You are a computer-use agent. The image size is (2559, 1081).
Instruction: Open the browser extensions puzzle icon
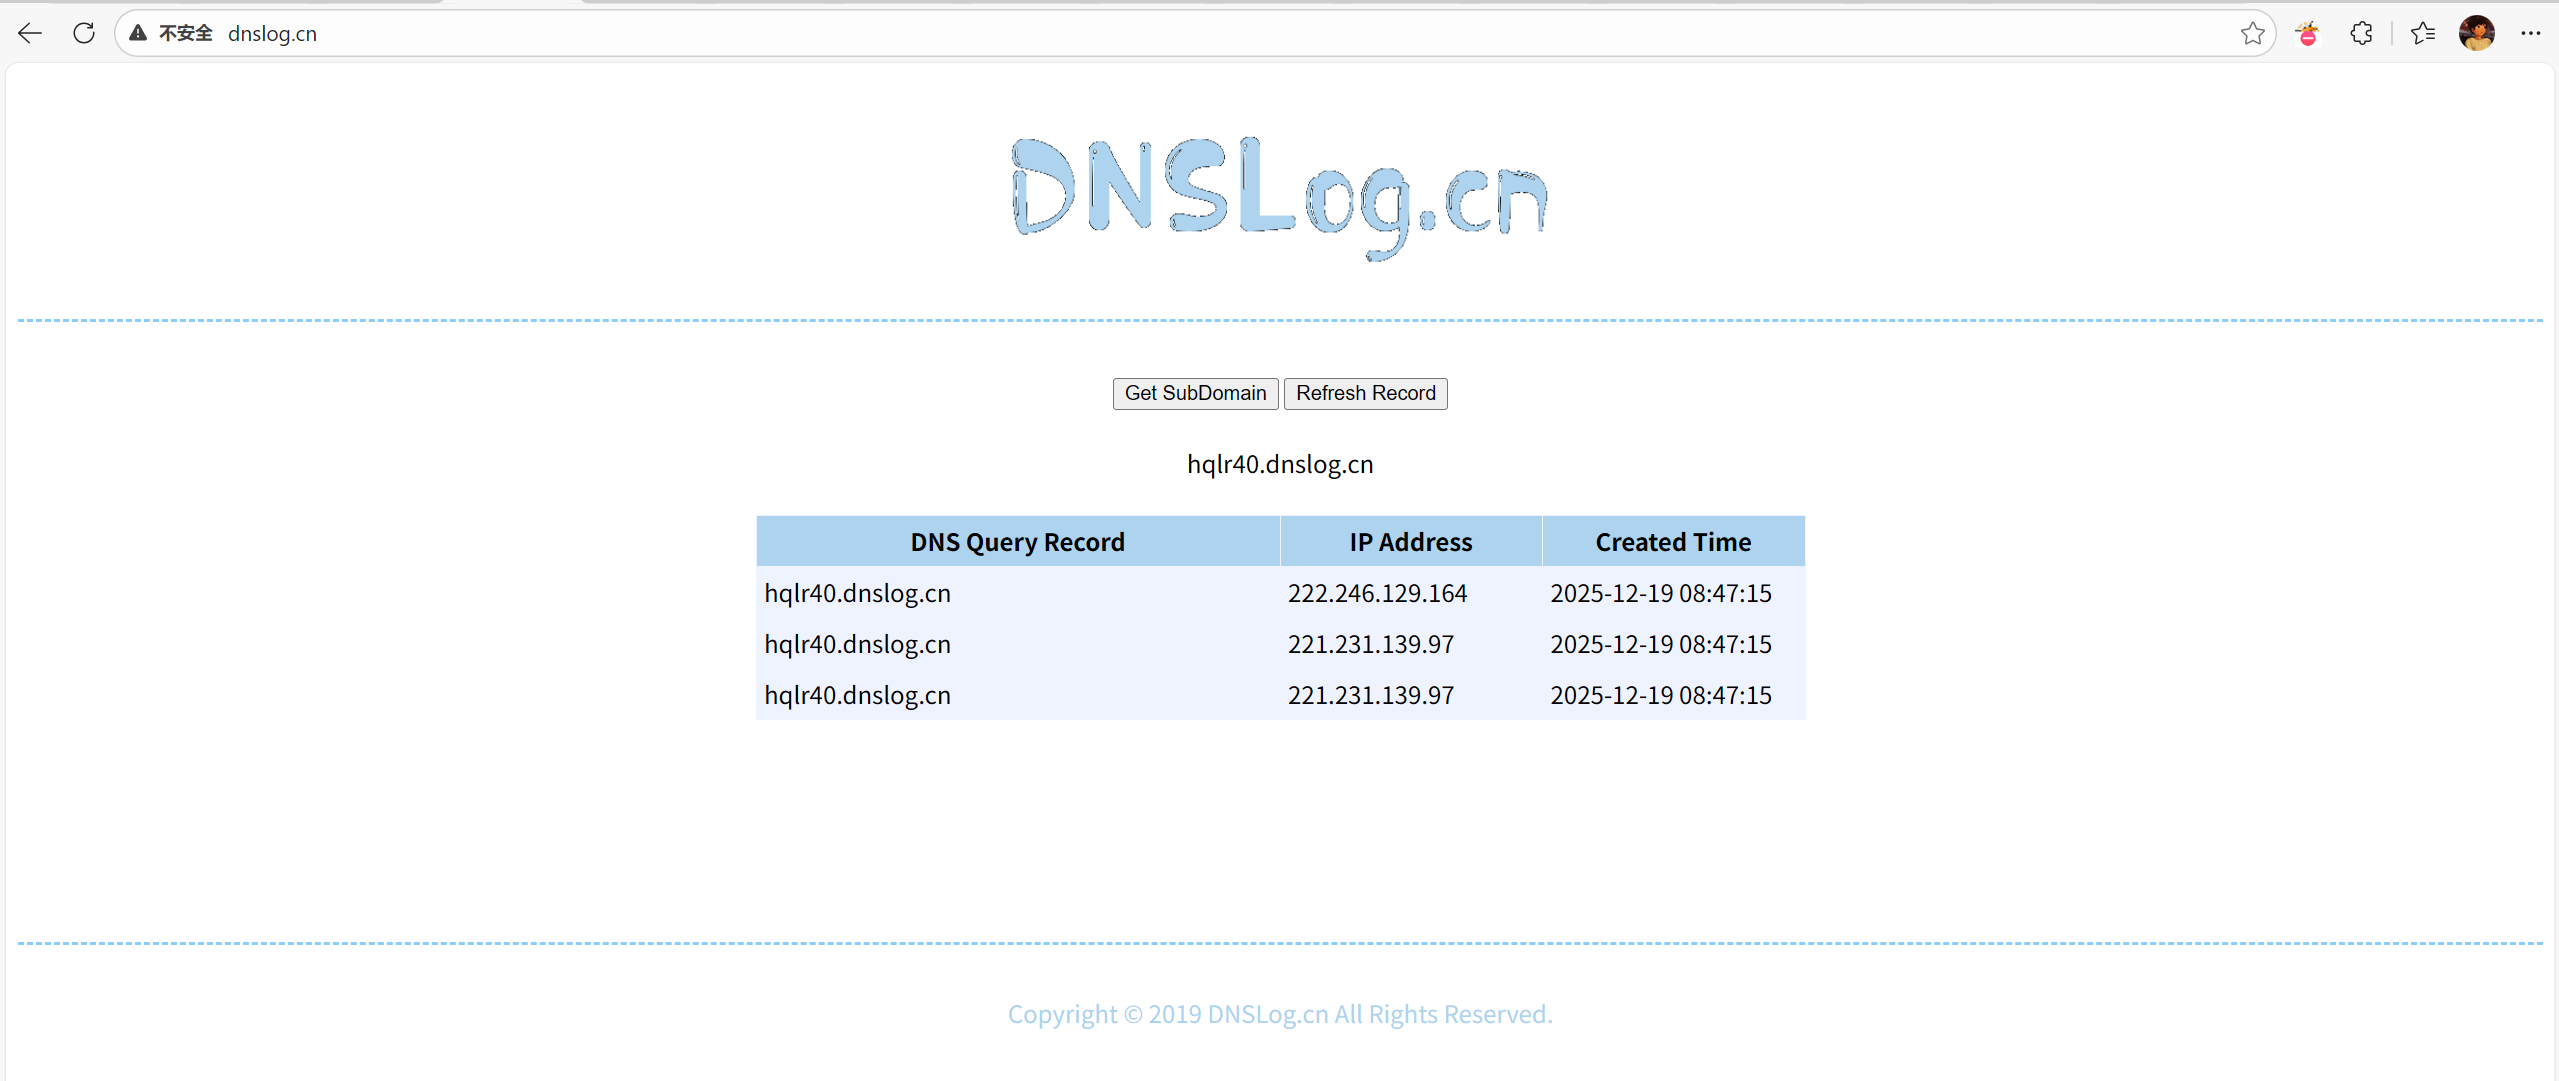(2361, 33)
